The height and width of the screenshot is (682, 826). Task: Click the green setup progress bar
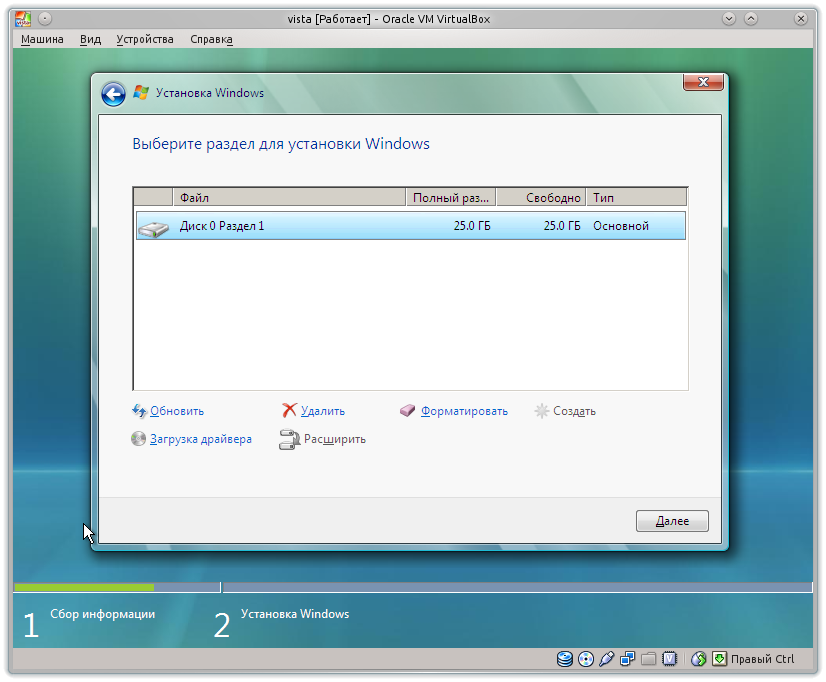pos(83,587)
